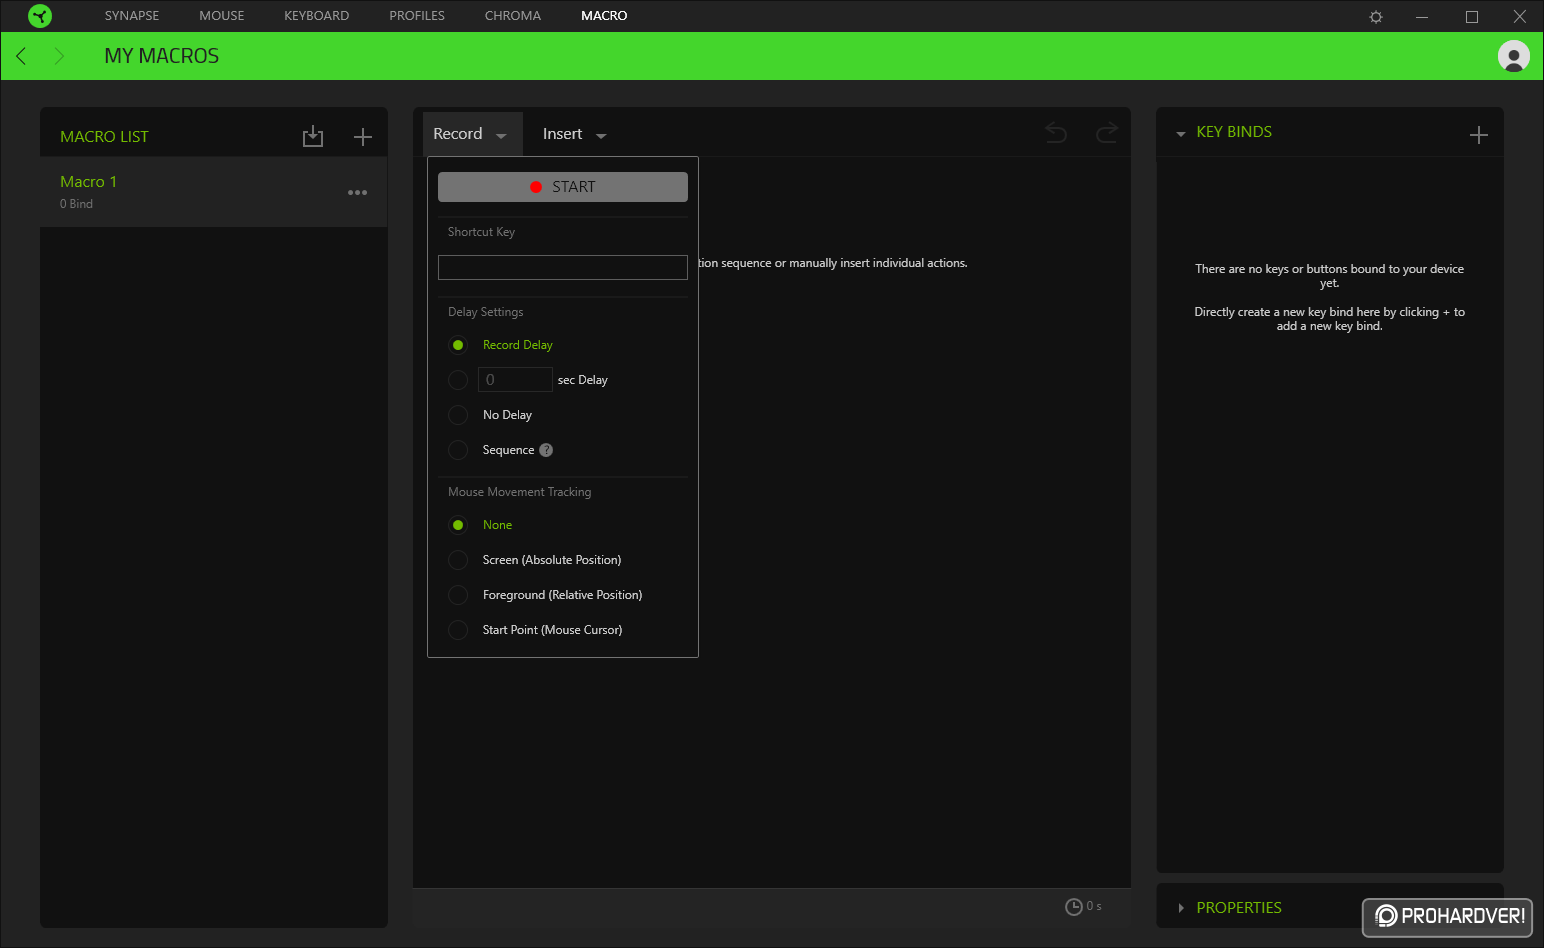The image size is (1544, 948).
Task: Add a new macro with plus icon
Action: click(363, 137)
